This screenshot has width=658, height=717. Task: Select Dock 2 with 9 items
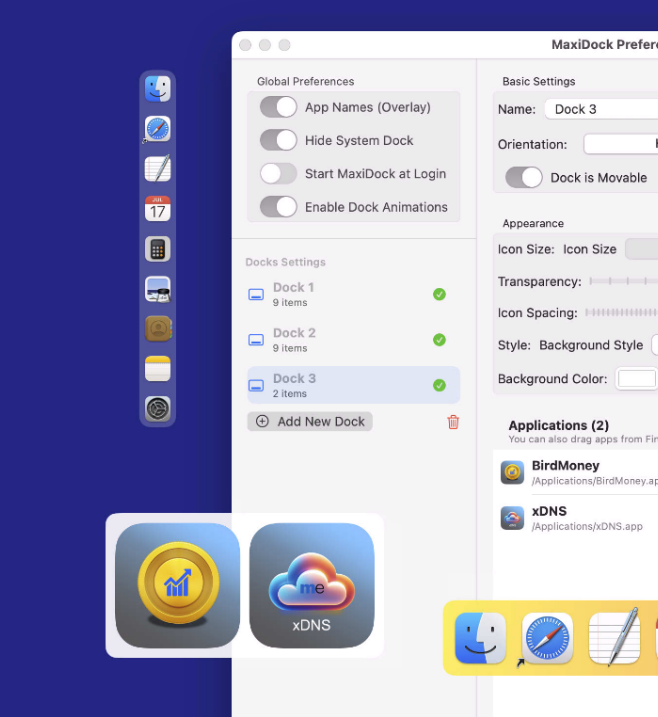point(353,340)
